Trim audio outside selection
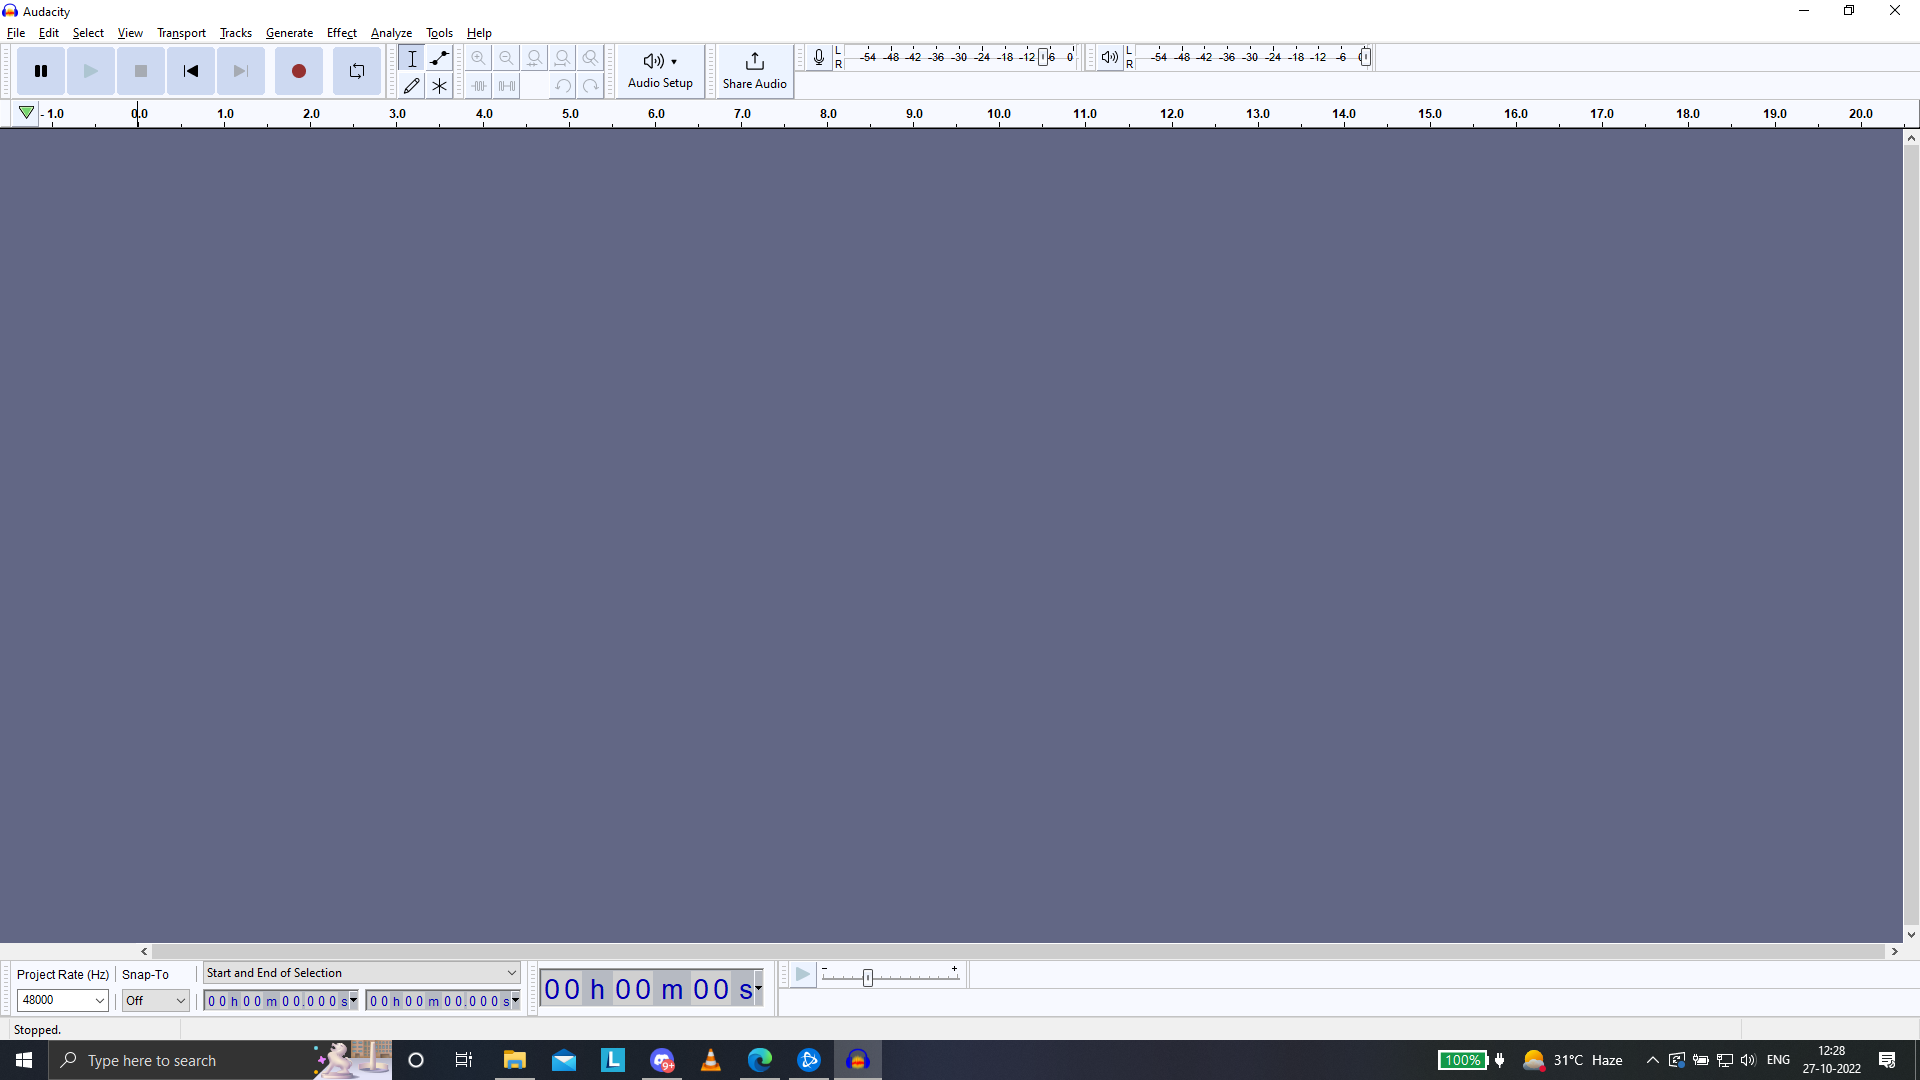The image size is (1920, 1080). tap(478, 85)
